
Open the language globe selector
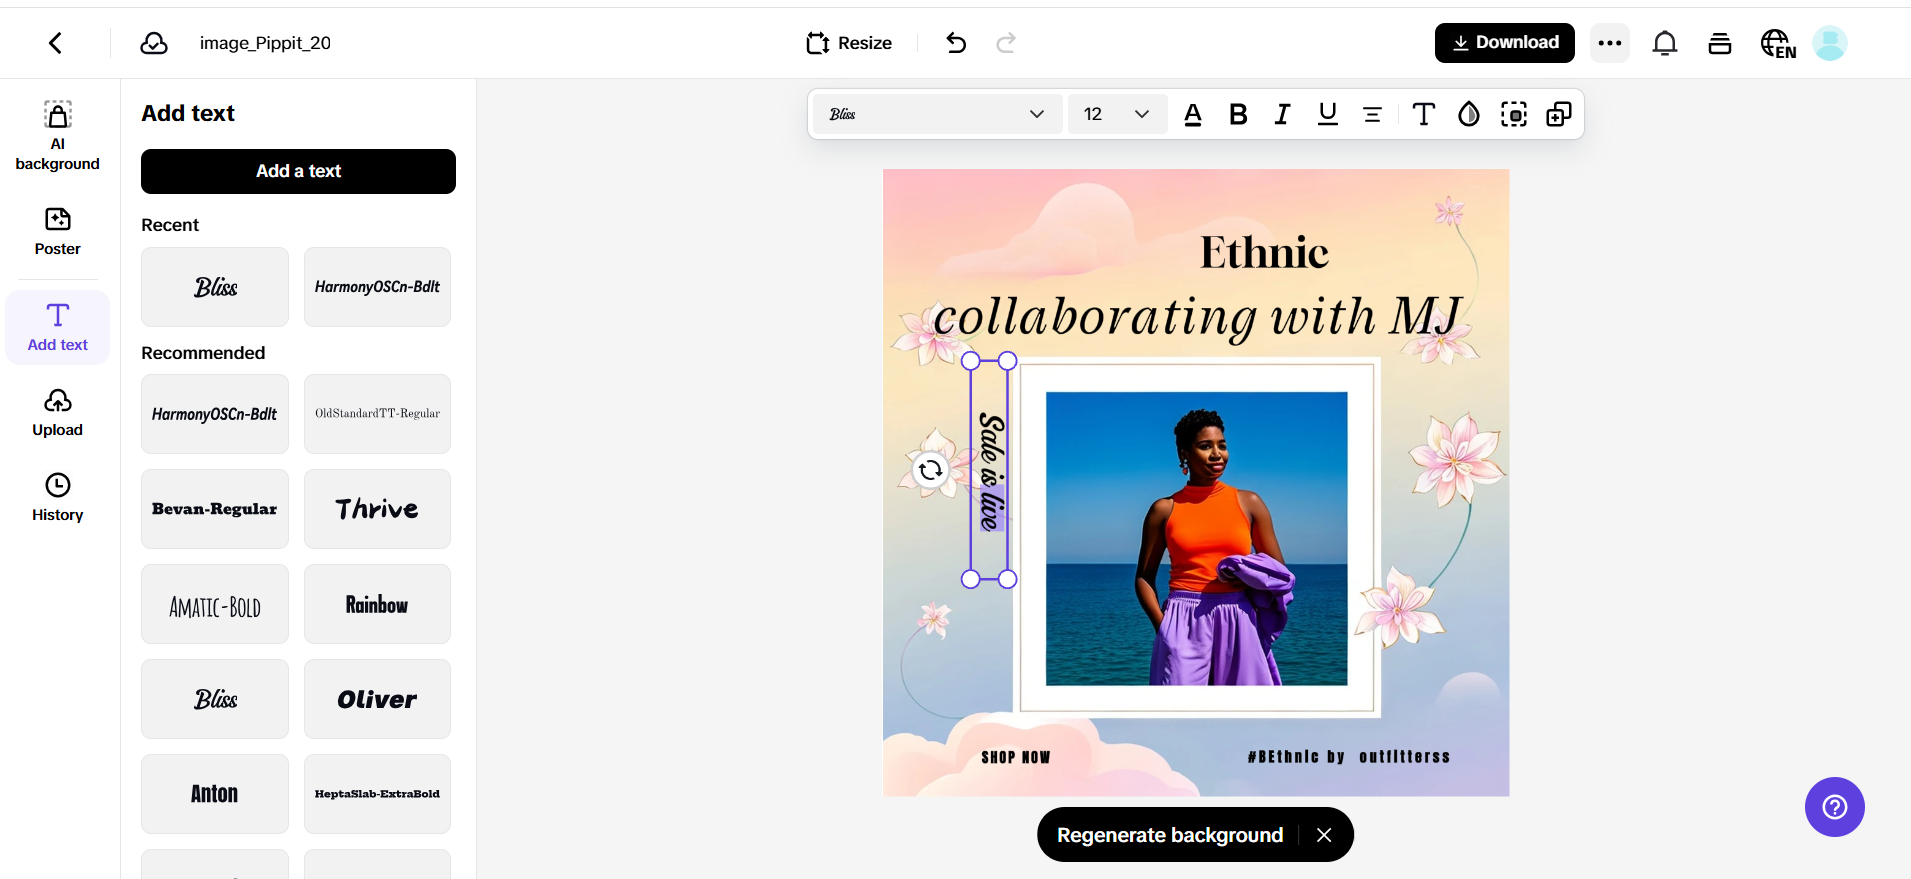click(x=1777, y=43)
